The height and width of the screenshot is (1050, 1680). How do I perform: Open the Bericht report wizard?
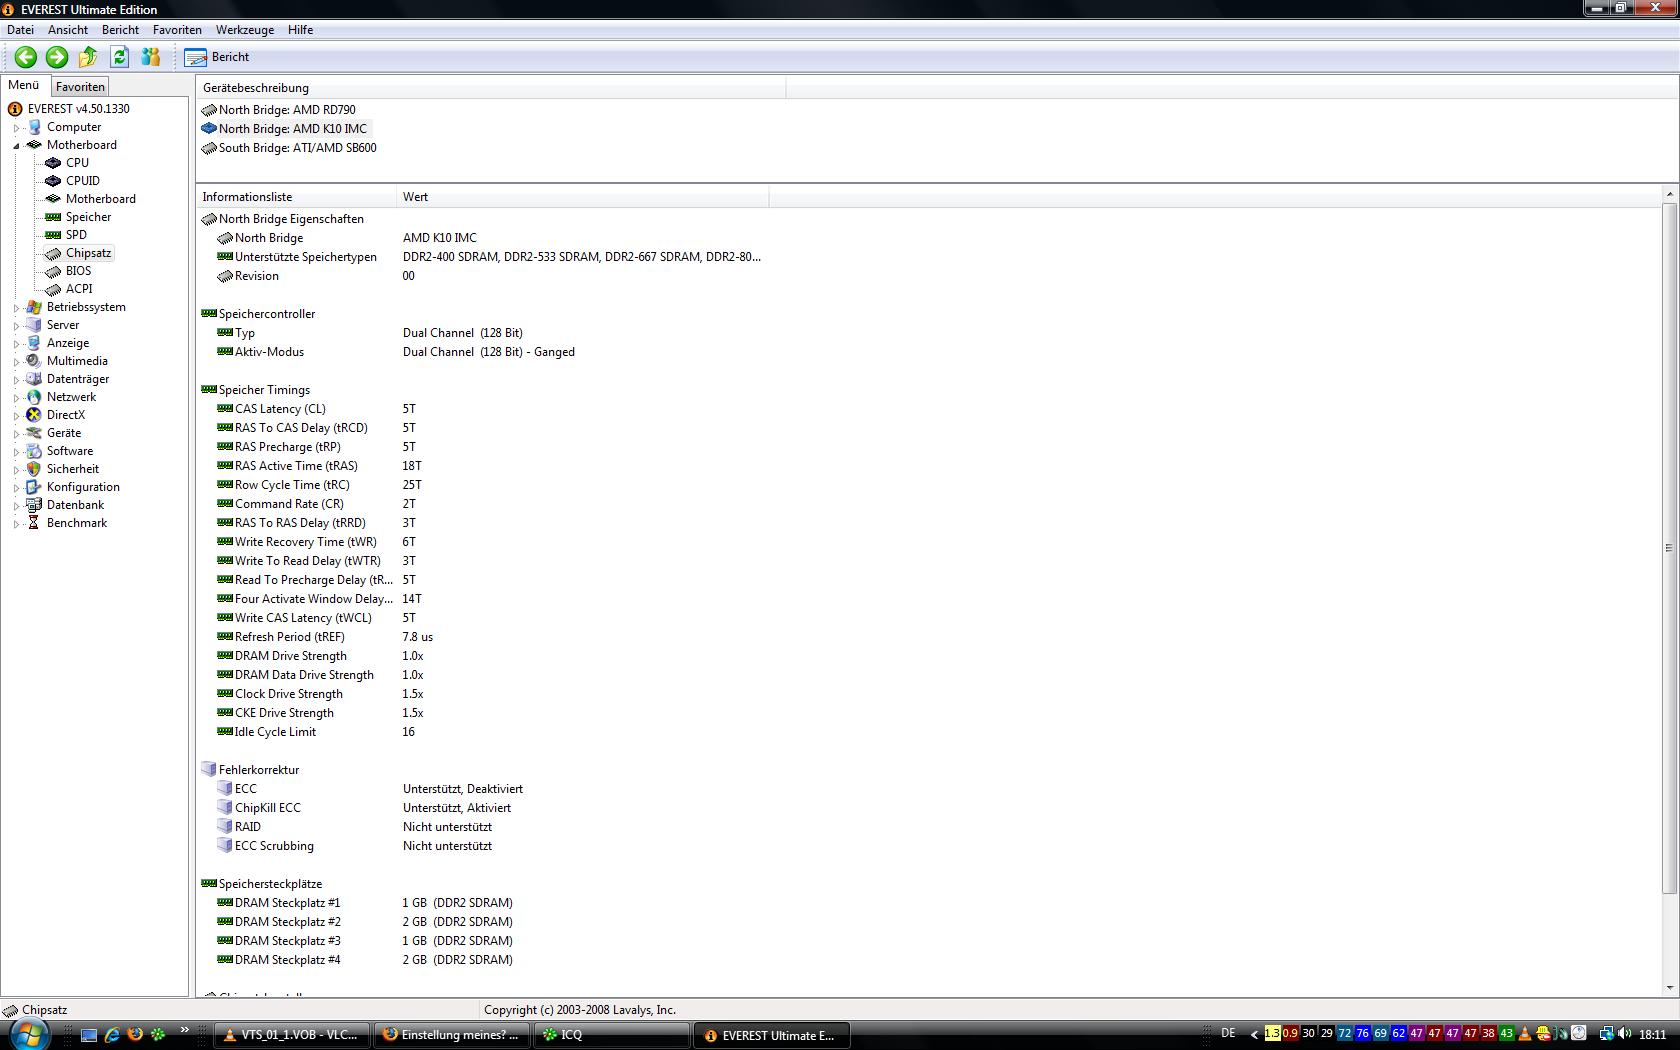coord(217,57)
